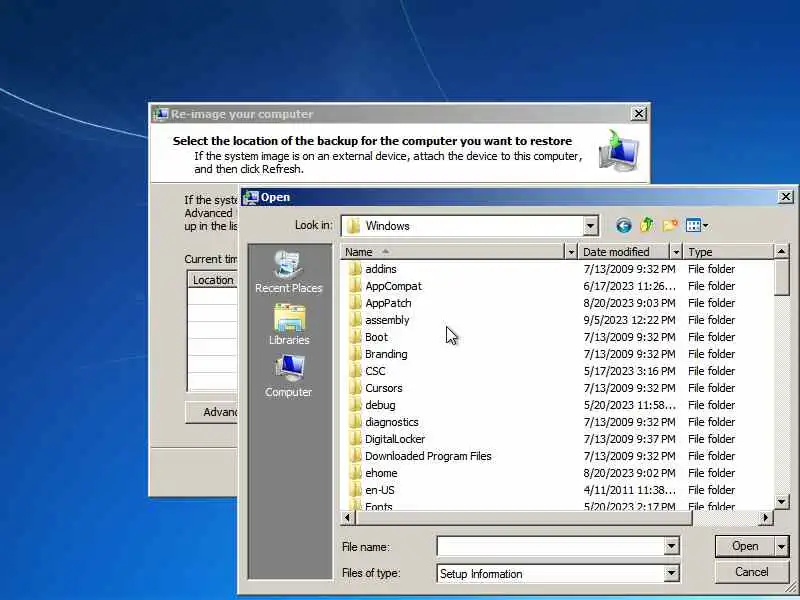This screenshot has width=800, height=600.
Task: Go up one folder level icon
Action: tap(647, 225)
